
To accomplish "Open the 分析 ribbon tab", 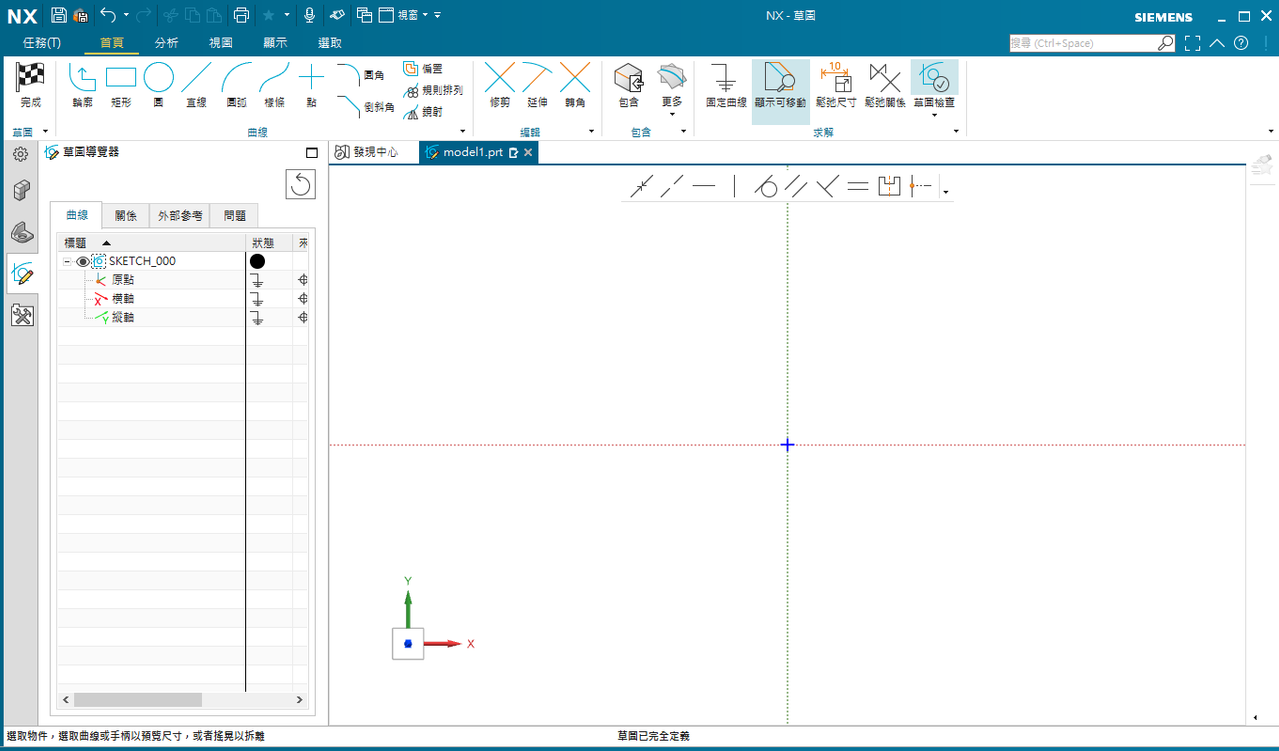I will pos(167,43).
